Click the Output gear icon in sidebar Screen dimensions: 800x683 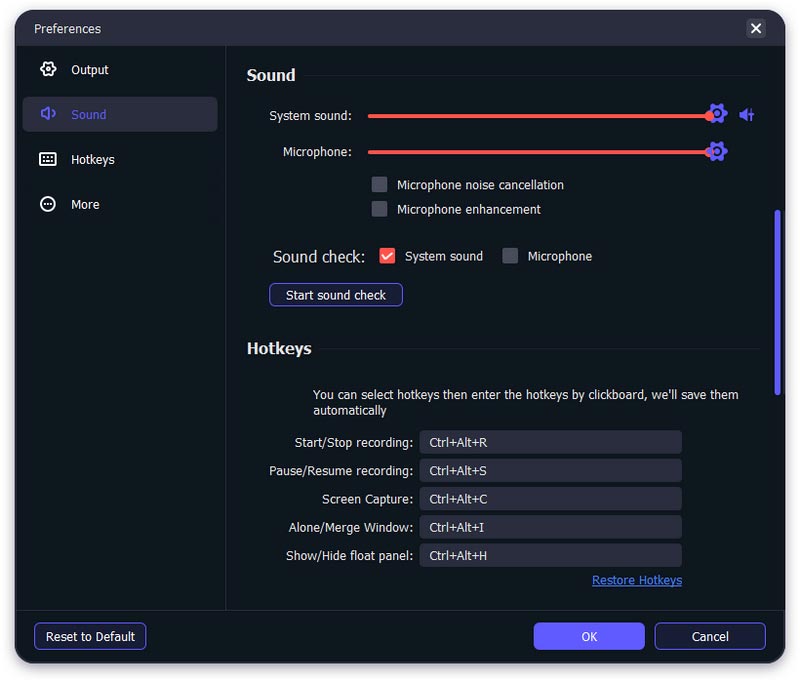(48, 70)
